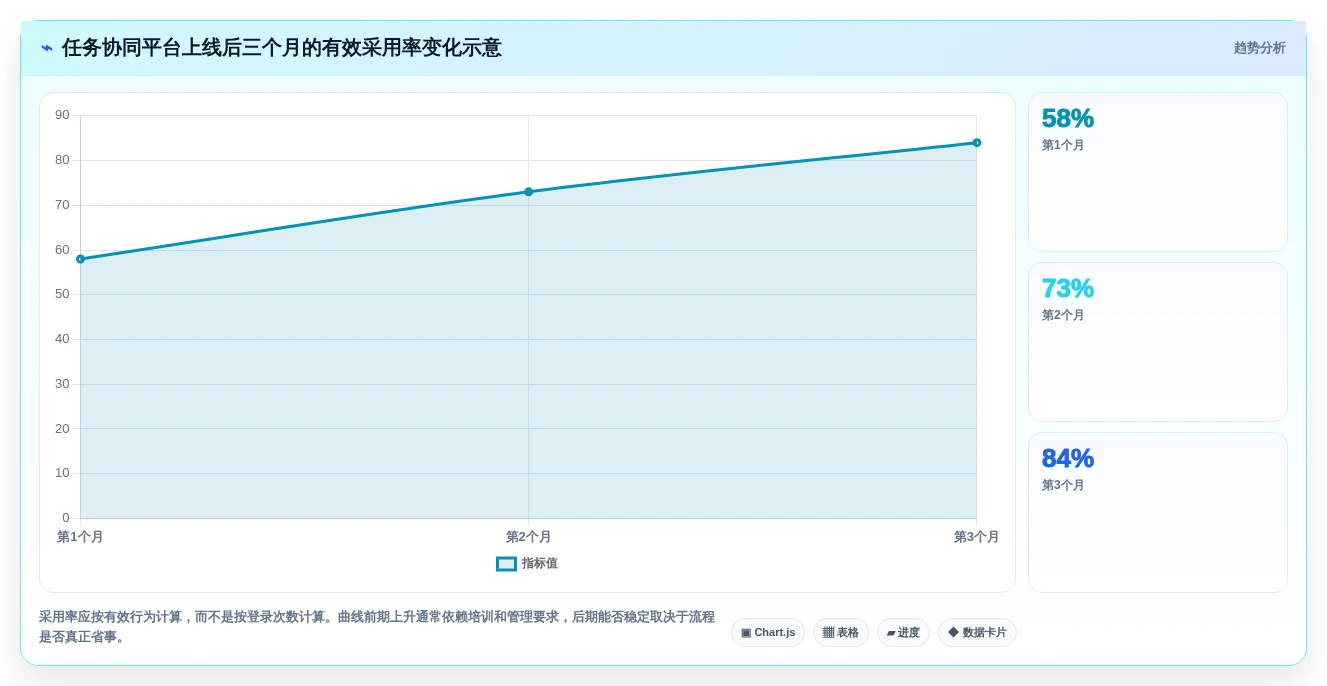The image size is (1327, 686).
Task: Click the Chart.js tag pill
Action: point(768,633)
